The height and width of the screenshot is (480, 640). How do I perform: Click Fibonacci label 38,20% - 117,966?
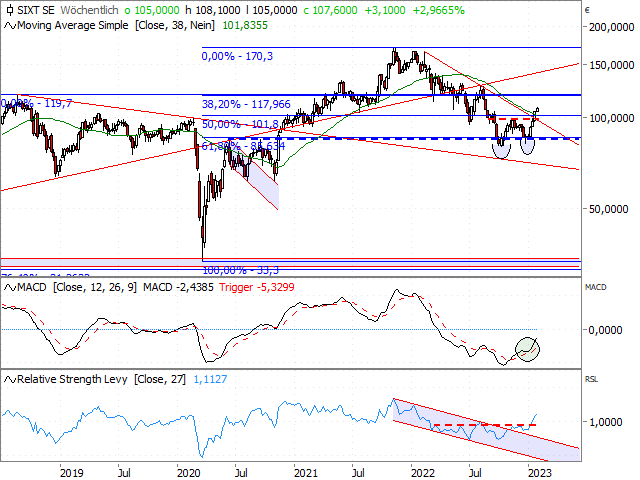pyautogui.click(x=246, y=104)
